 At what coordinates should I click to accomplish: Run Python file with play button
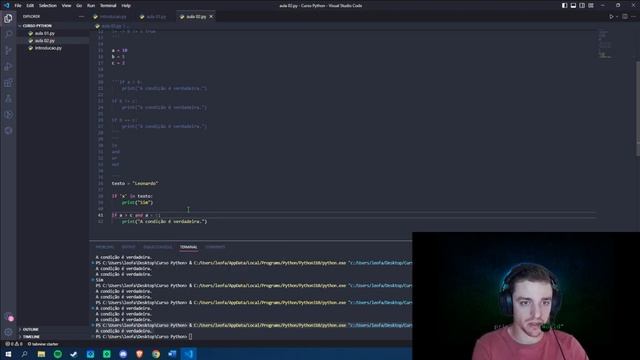[611, 17]
